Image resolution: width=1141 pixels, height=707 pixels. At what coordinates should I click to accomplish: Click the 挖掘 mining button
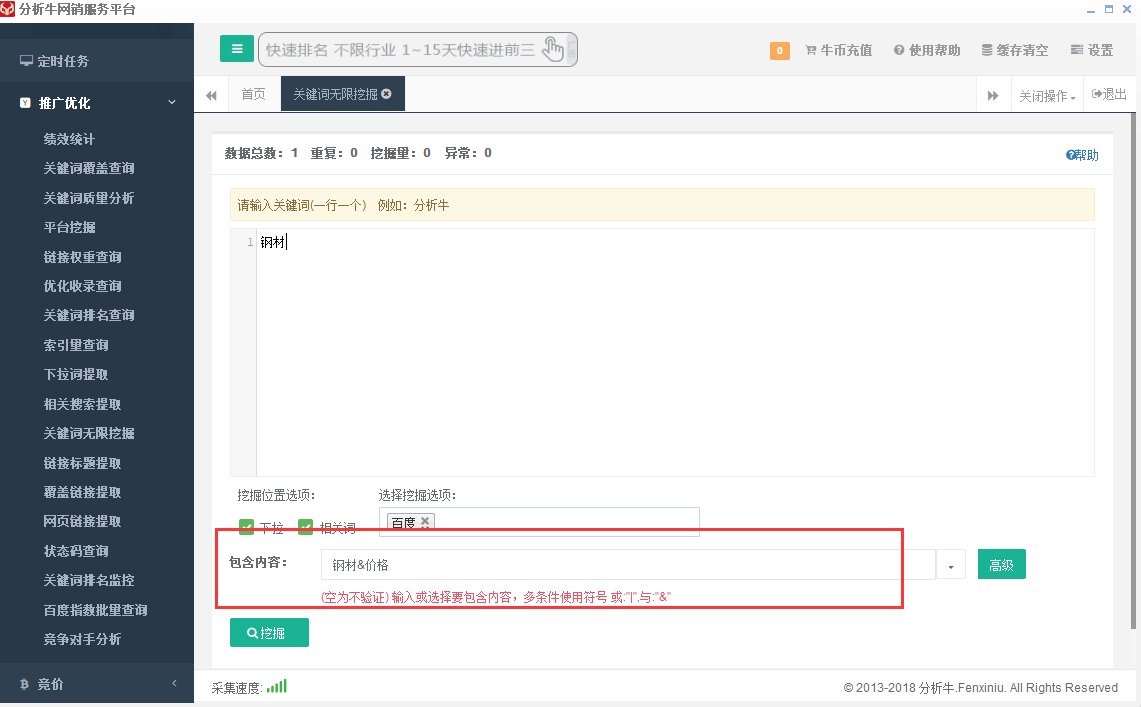click(269, 632)
